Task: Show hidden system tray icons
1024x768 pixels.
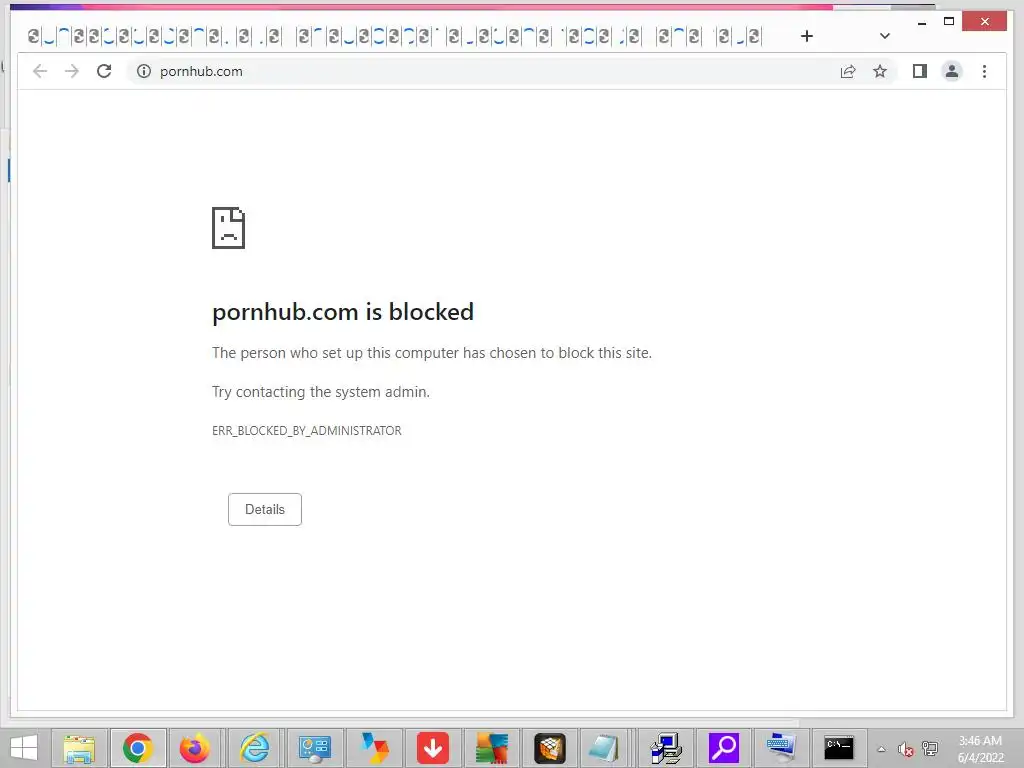Action: pyautogui.click(x=881, y=749)
